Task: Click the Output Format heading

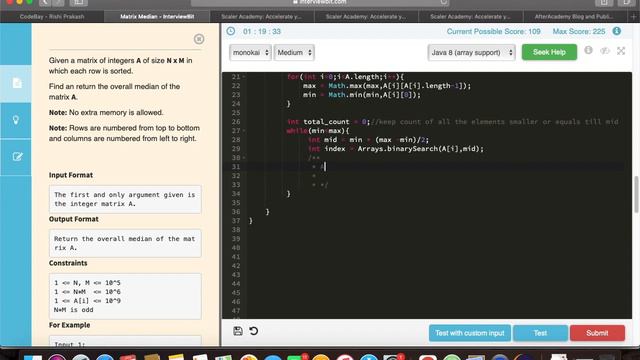Action: (x=73, y=219)
